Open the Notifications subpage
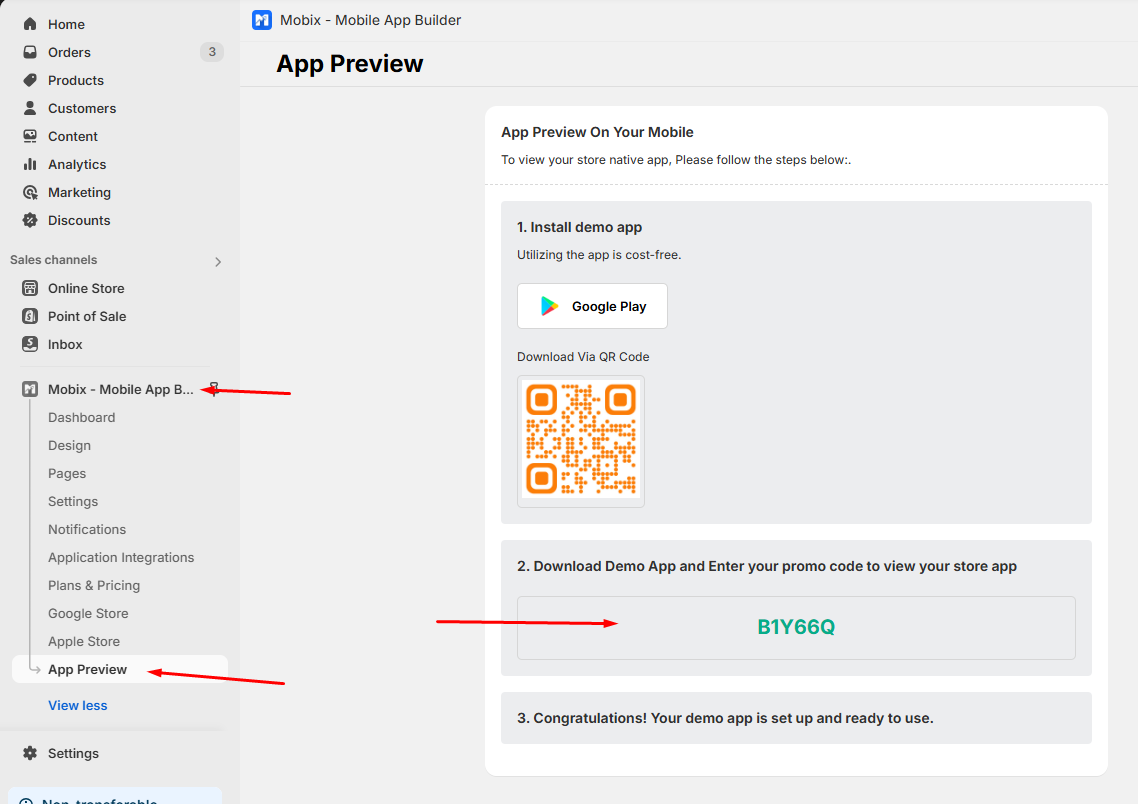 87,529
